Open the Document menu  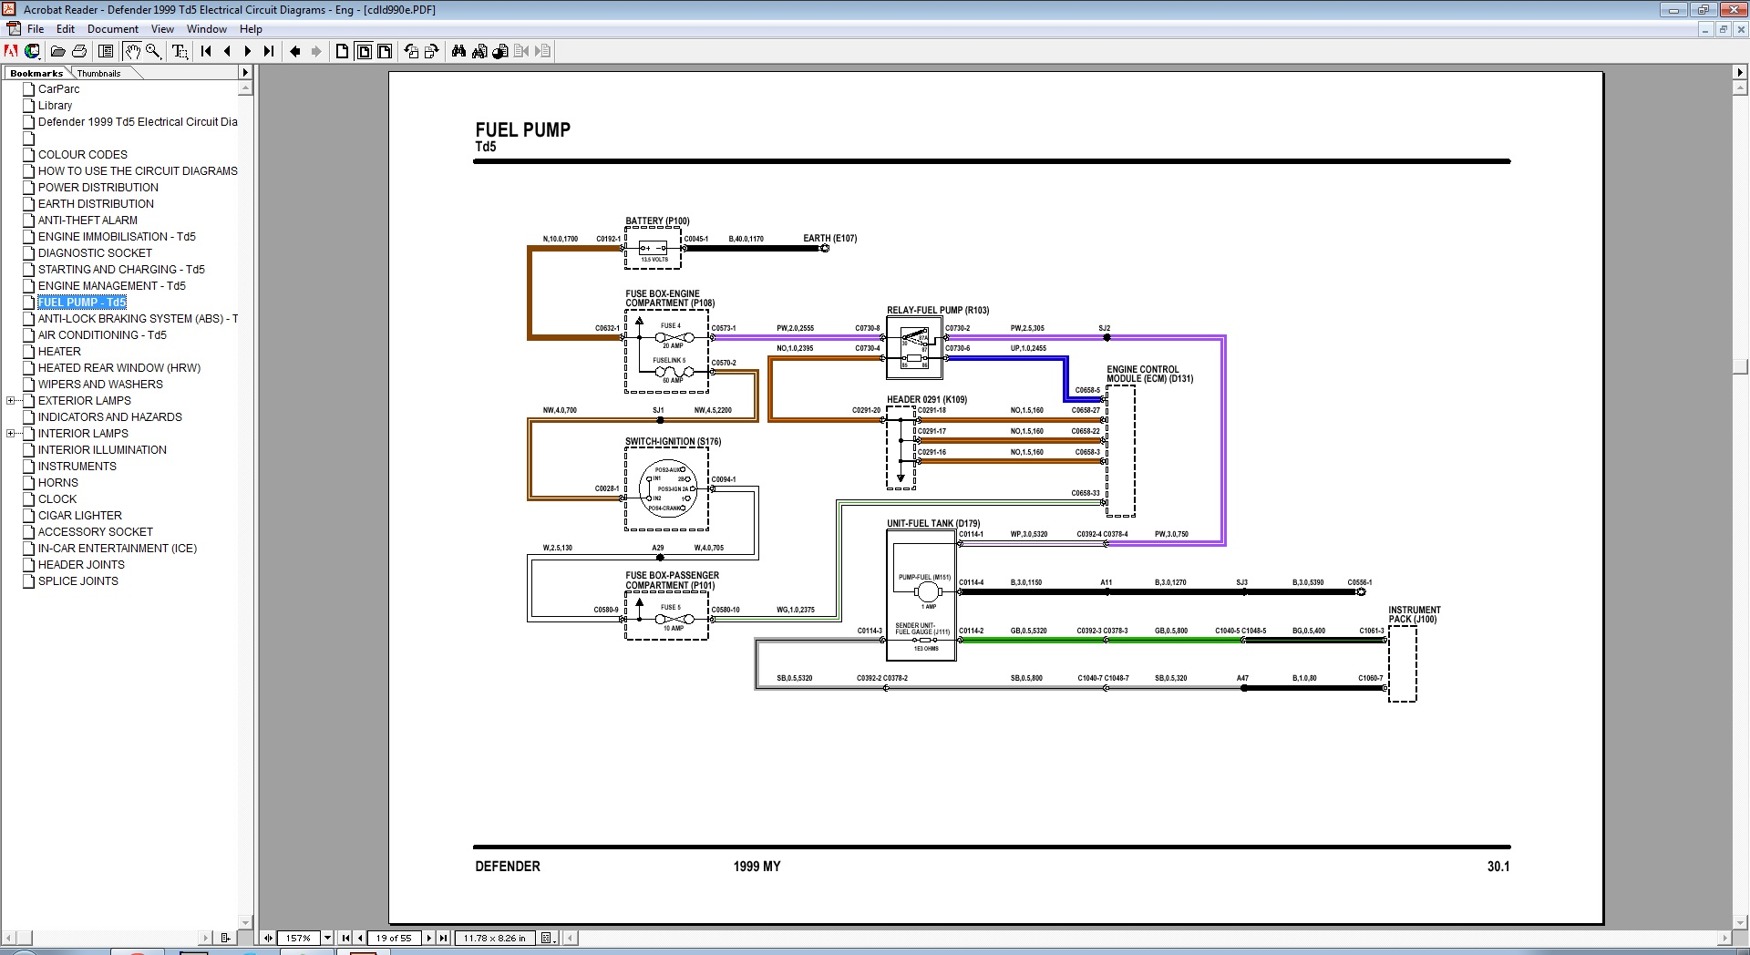pos(112,29)
